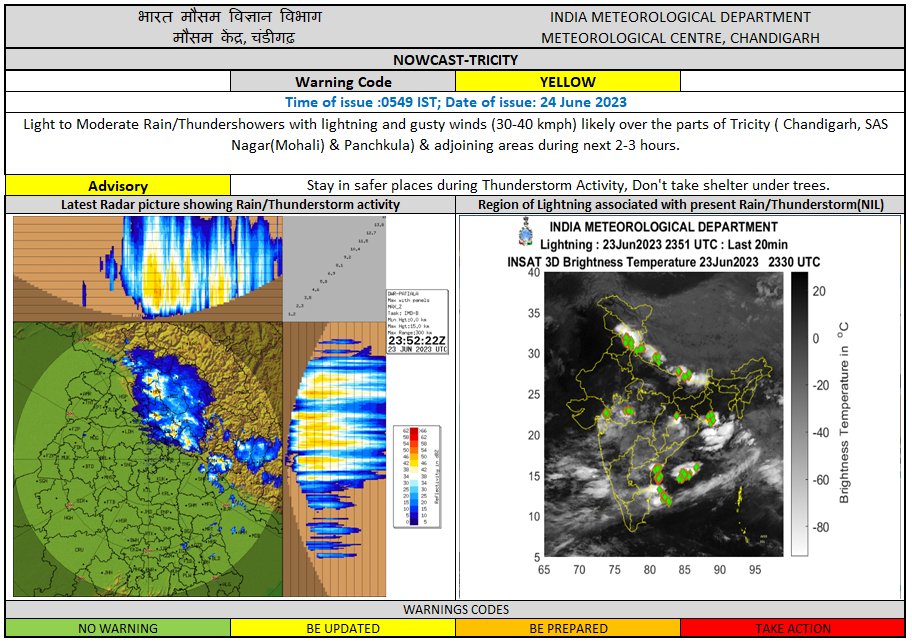Click the Advisory label cell

pyautogui.click(x=118, y=186)
